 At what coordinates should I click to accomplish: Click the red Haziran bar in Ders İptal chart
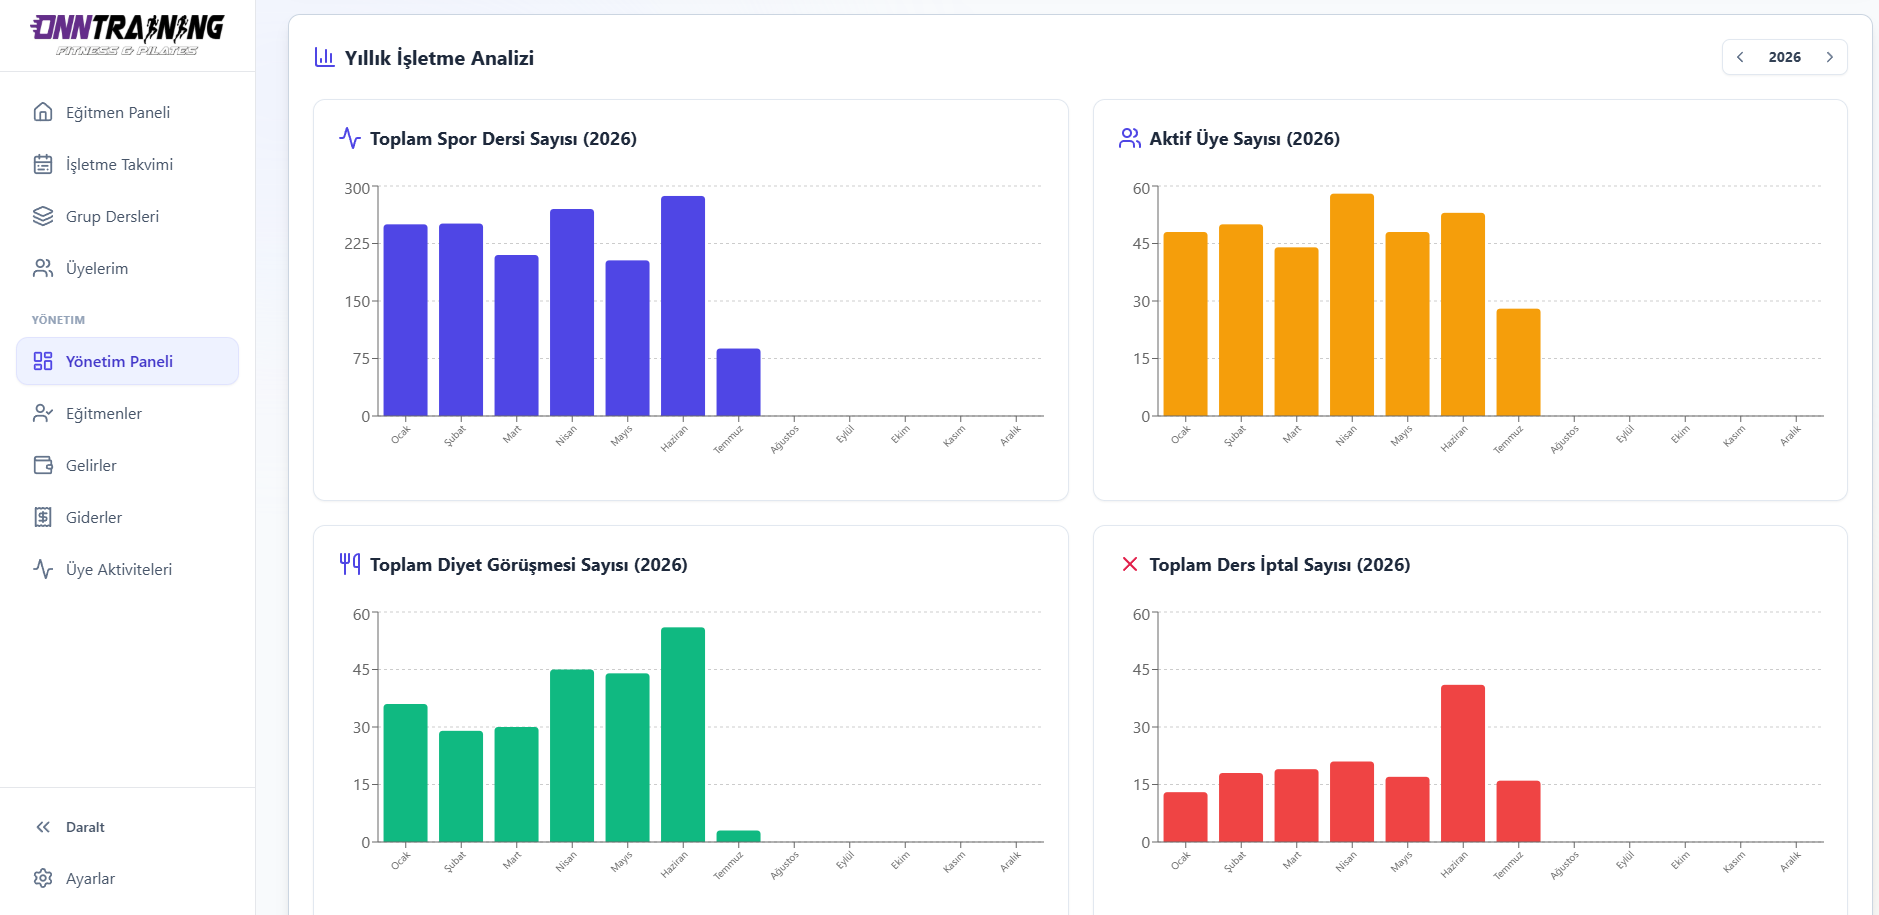tap(1463, 764)
